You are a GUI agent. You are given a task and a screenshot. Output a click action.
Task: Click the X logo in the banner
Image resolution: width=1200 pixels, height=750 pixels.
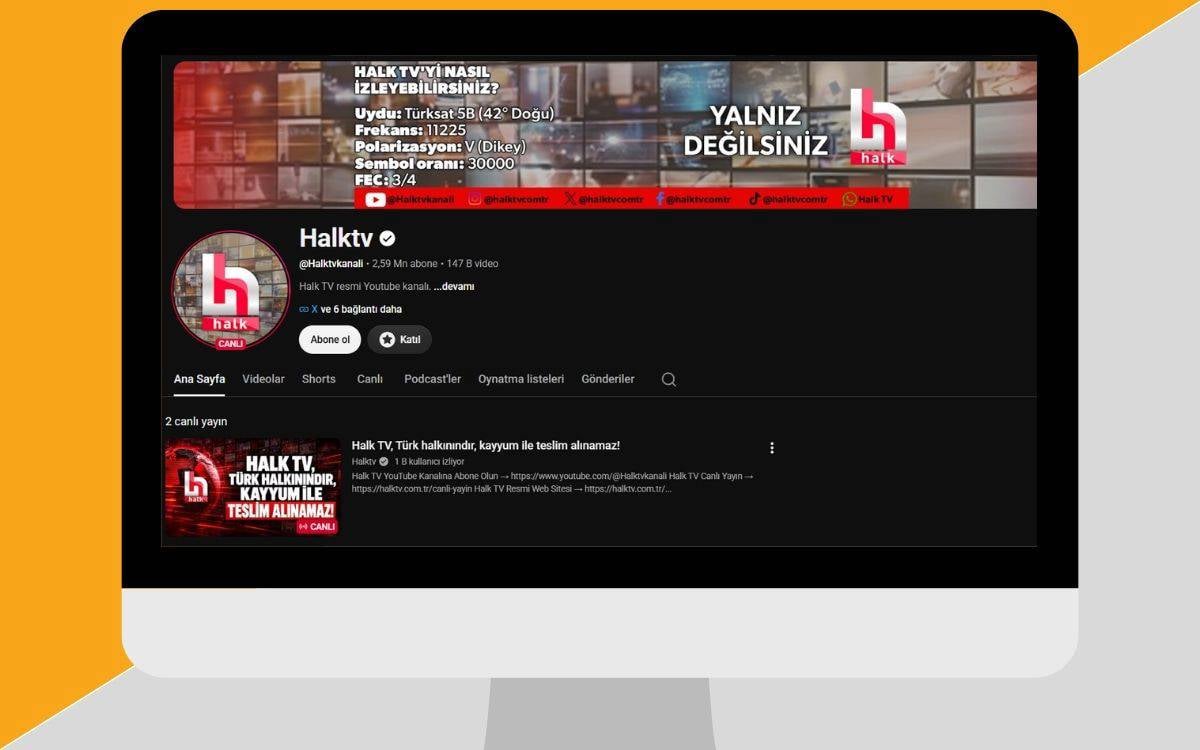(x=570, y=199)
